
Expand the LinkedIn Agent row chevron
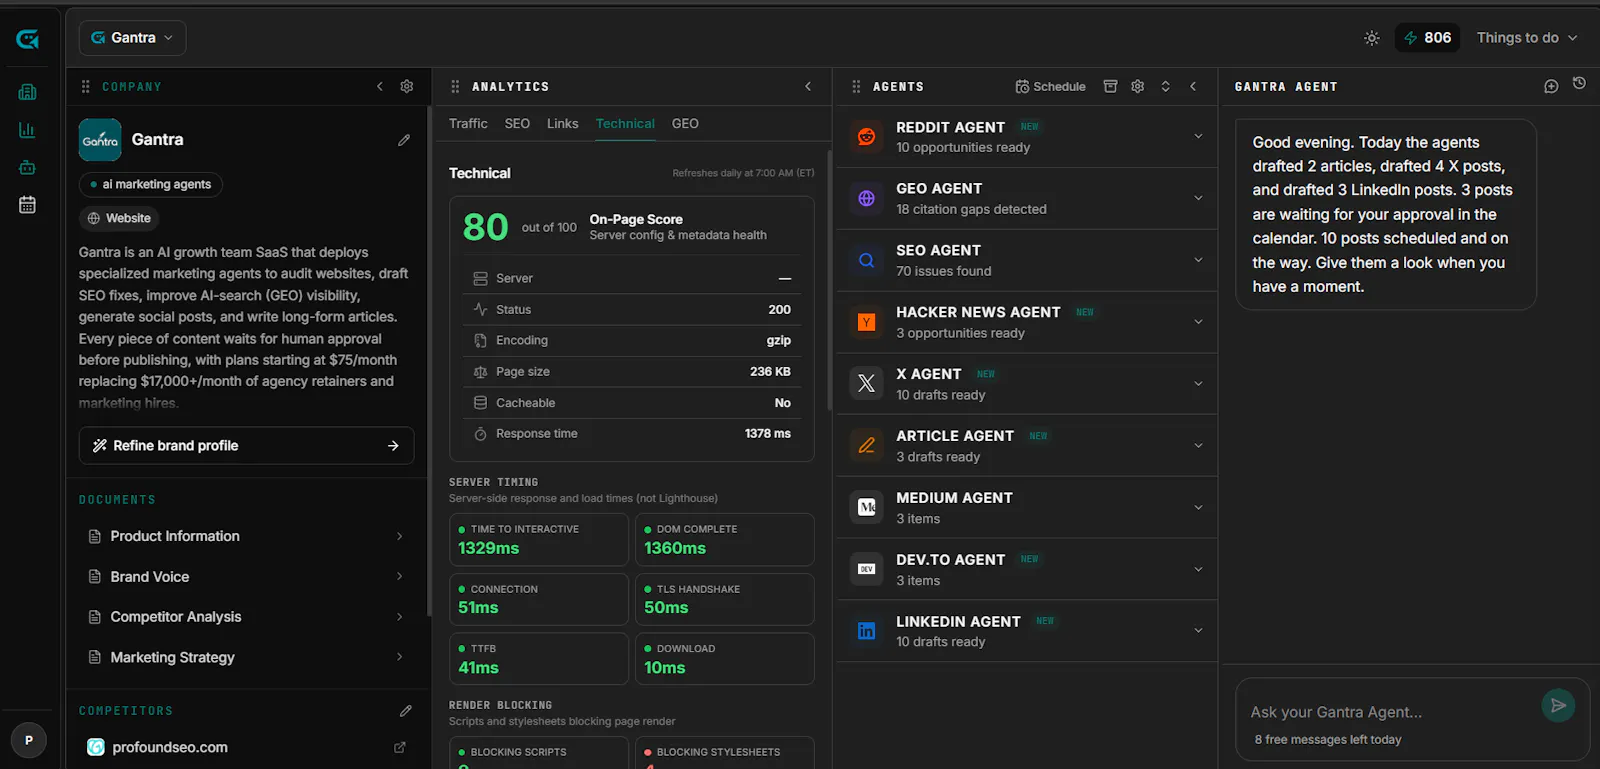(x=1198, y=630)
